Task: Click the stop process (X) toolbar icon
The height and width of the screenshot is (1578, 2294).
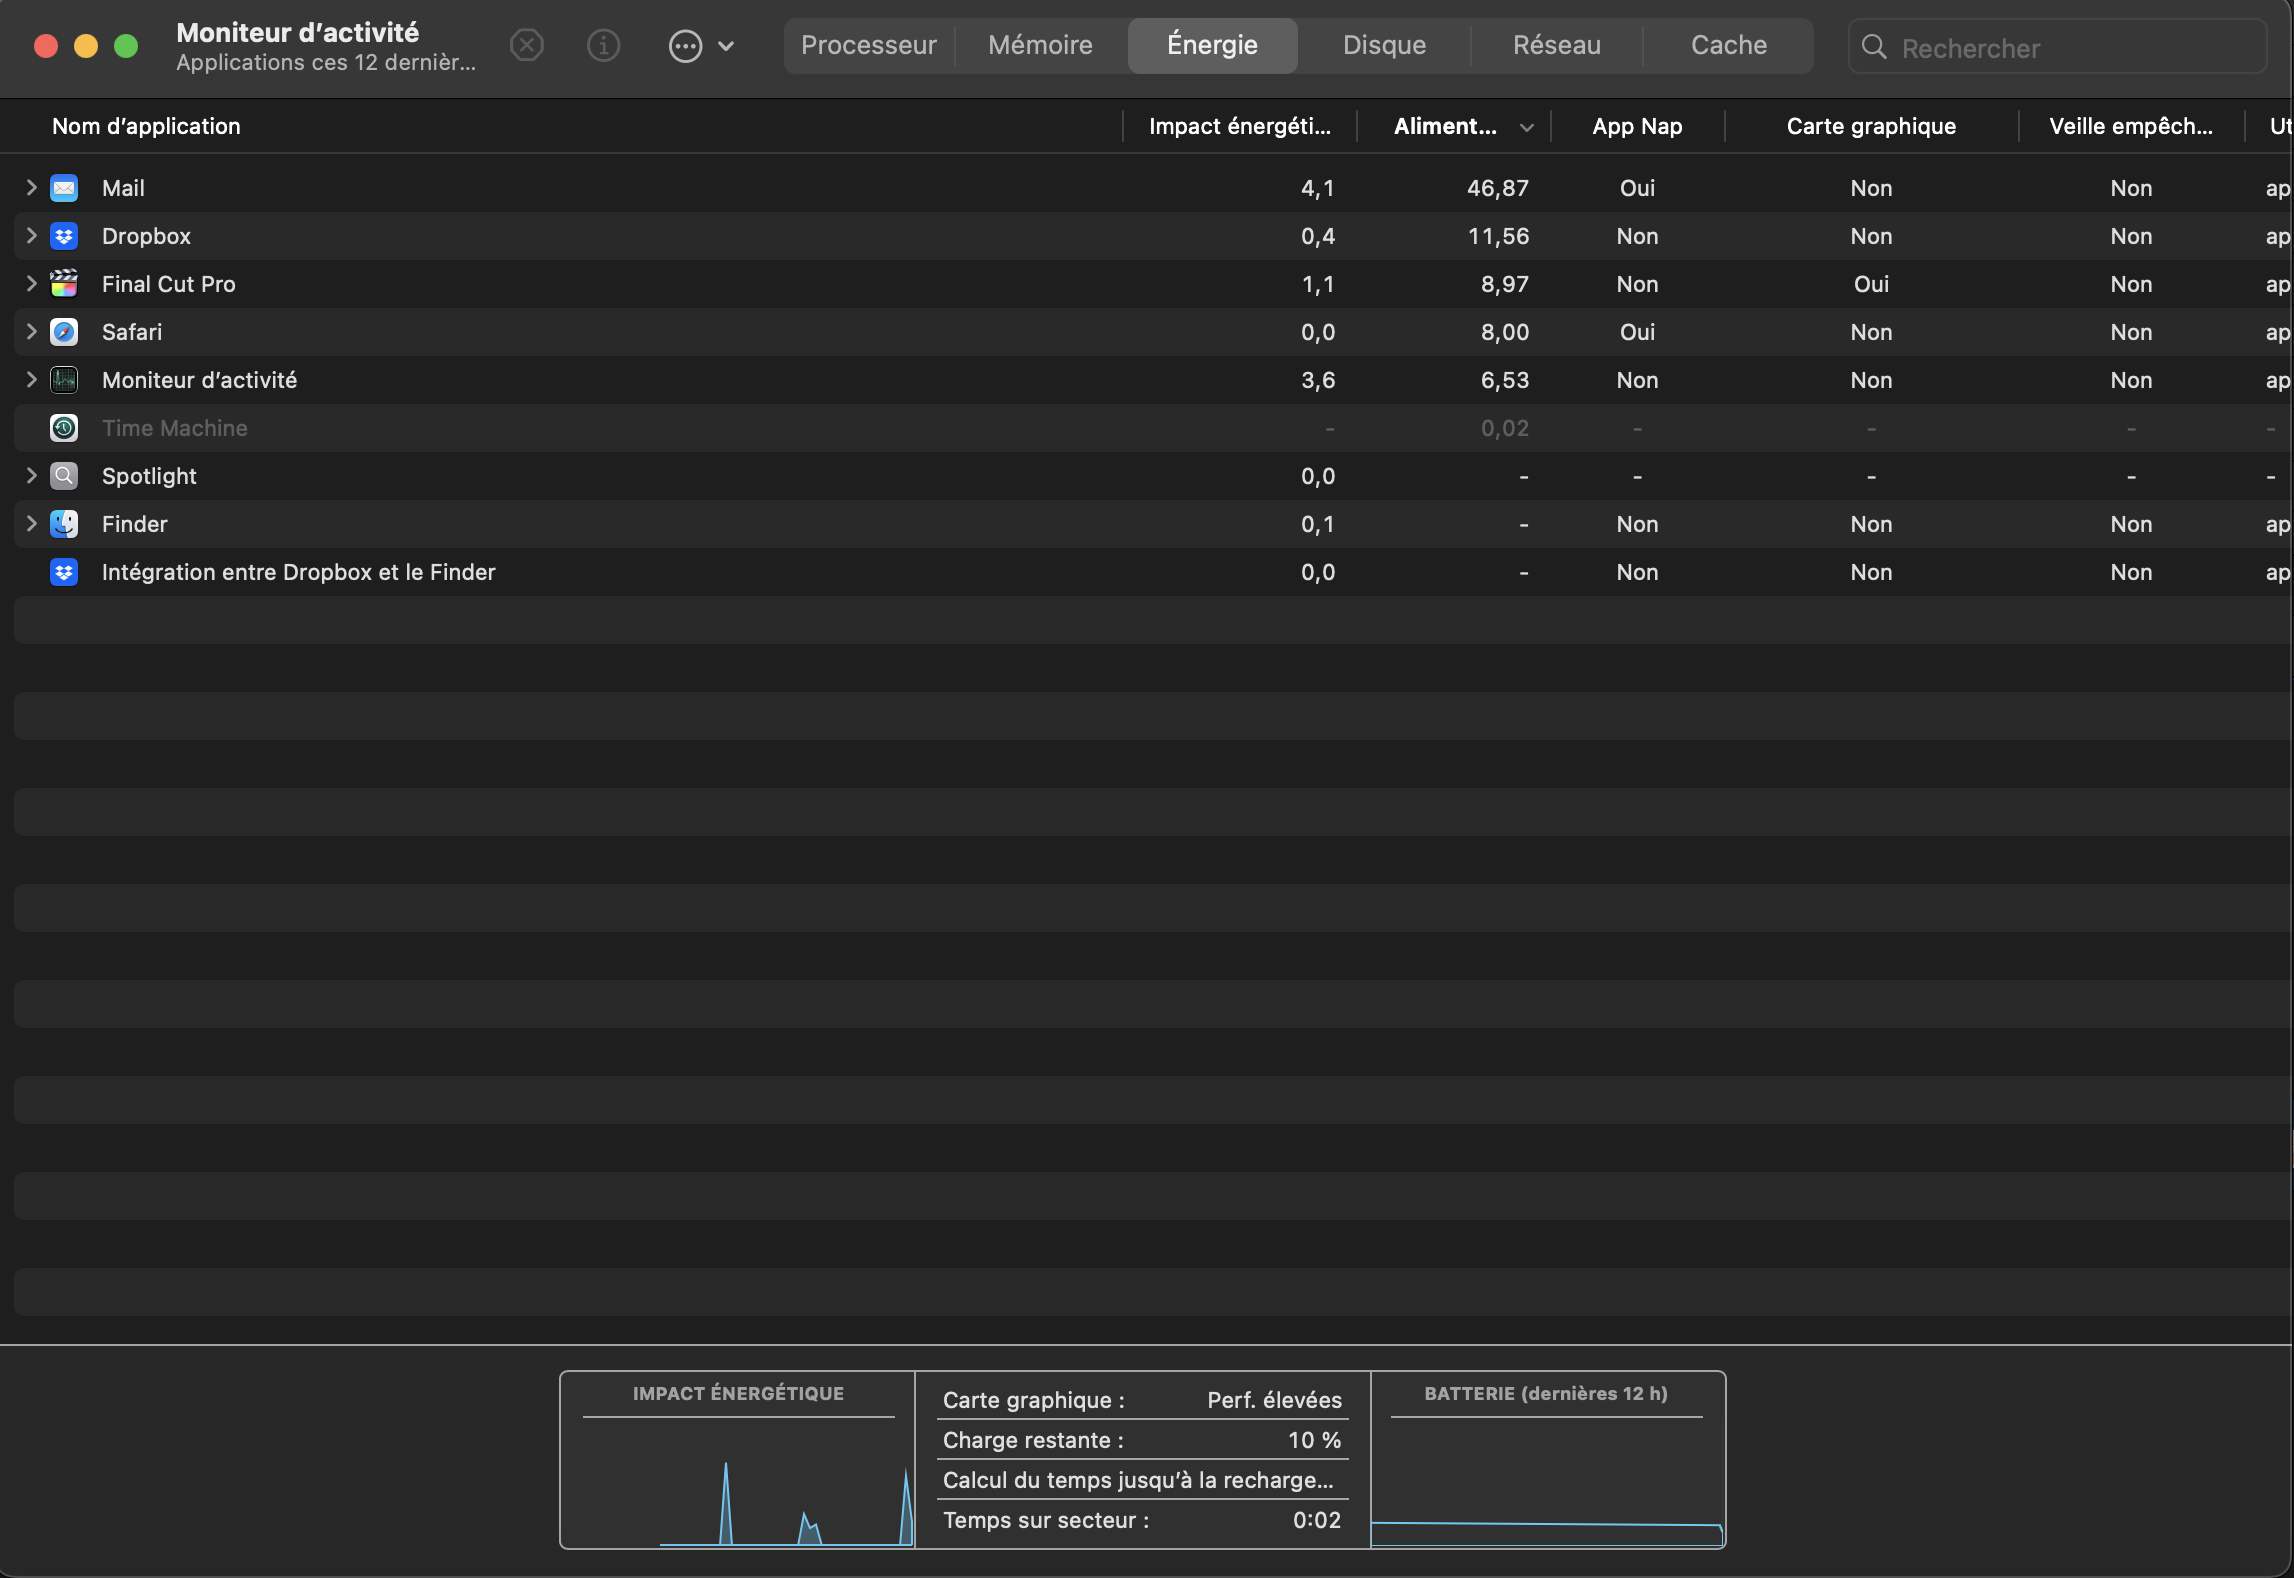Action: [x=526, y=45]
